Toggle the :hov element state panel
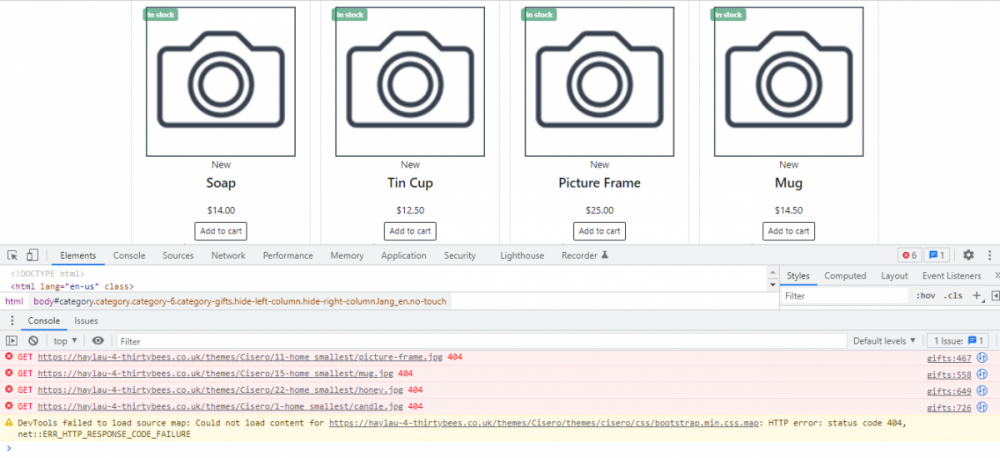Image resolution: width=1000 pixels, height=458 pixels. coord(924,296)
